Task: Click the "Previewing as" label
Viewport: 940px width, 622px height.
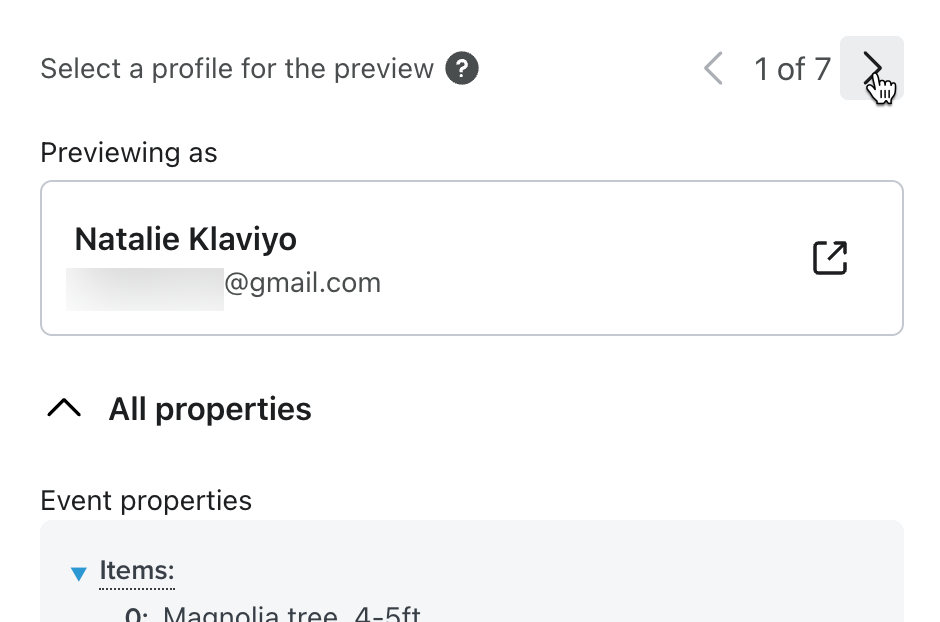Action: coord(129,153)
